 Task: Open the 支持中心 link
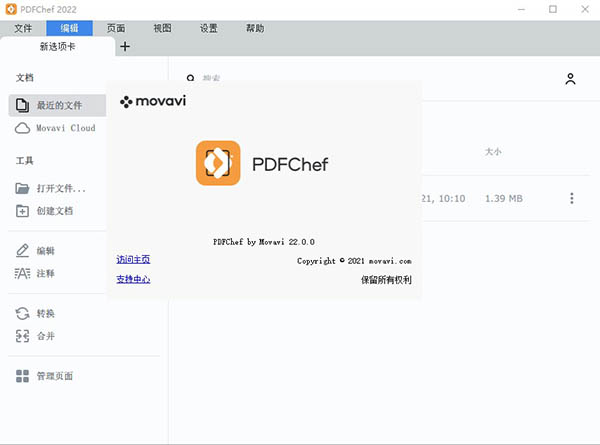133,279
